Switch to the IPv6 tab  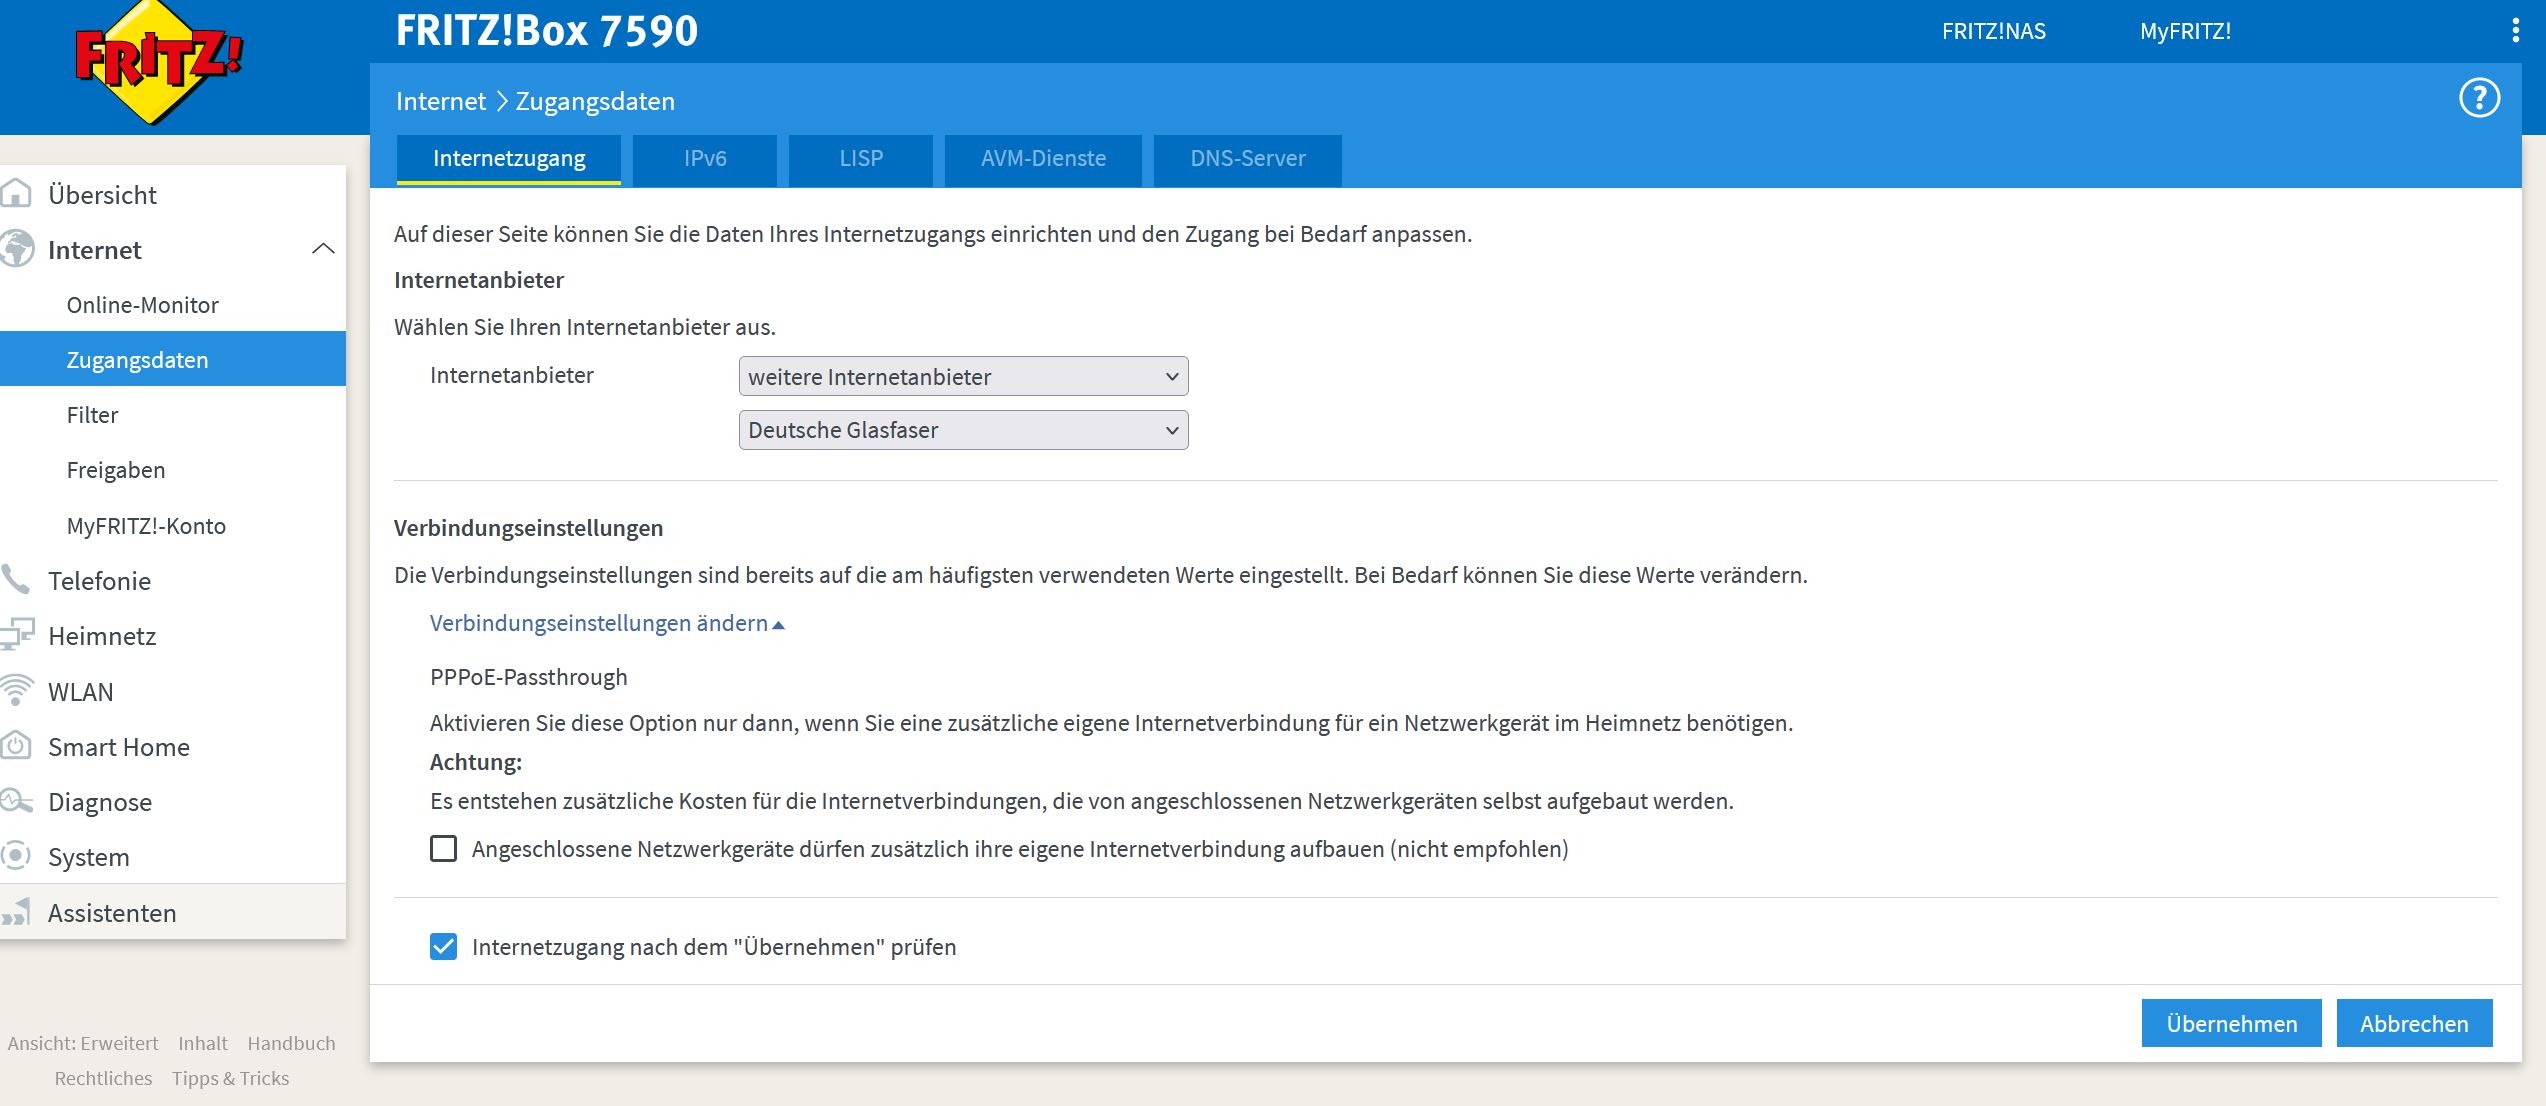pos(705,159)
